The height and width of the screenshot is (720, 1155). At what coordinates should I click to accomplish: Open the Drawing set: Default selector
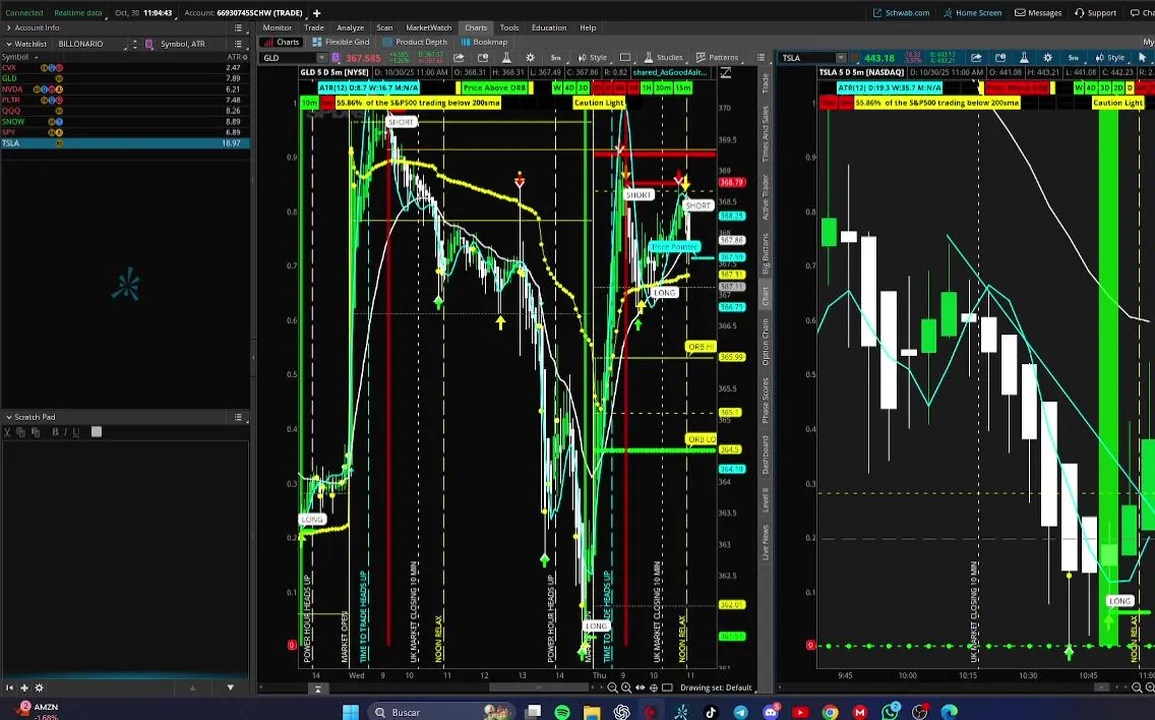point(716,688)
